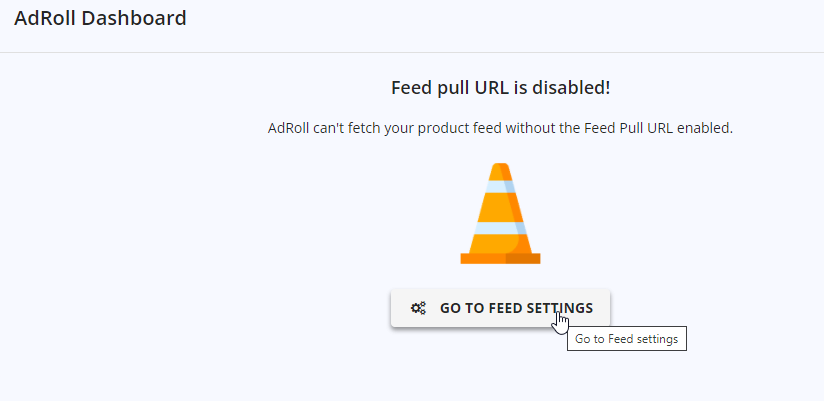Click the upper white stripe of the cone
Screen dimensions: 824x401
500,186
